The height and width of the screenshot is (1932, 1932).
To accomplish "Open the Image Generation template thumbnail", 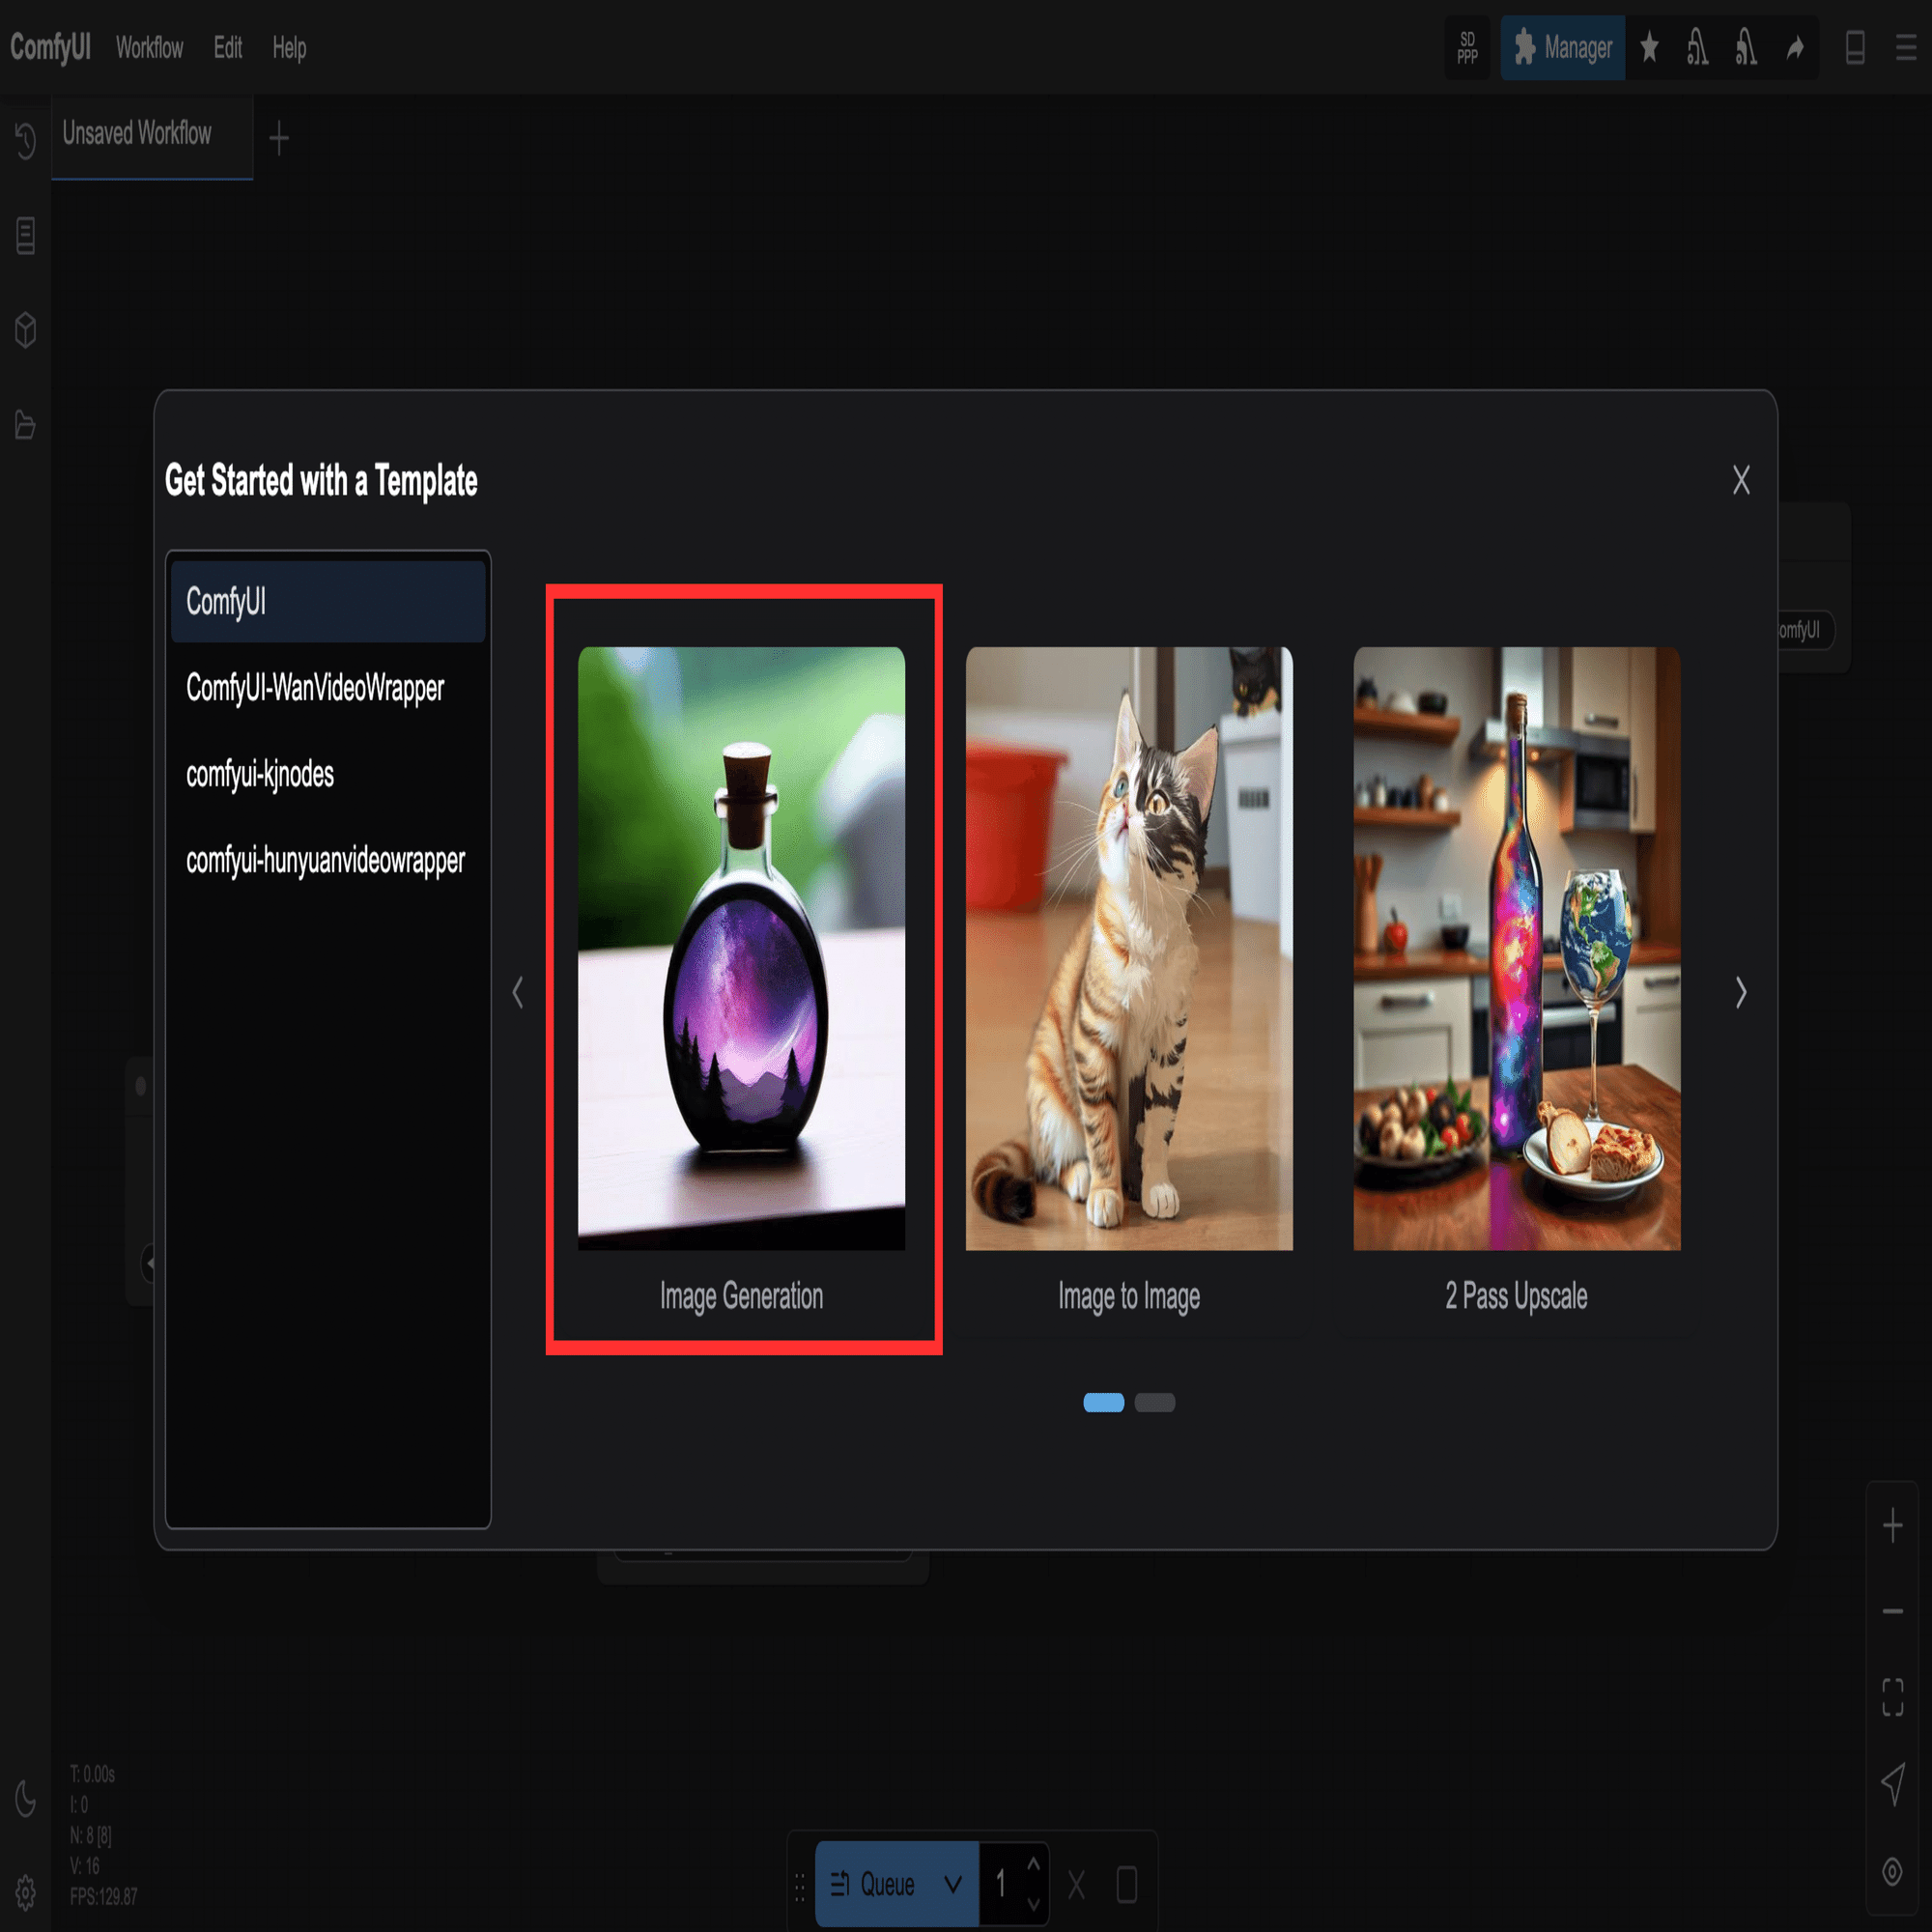I will 741,948.
